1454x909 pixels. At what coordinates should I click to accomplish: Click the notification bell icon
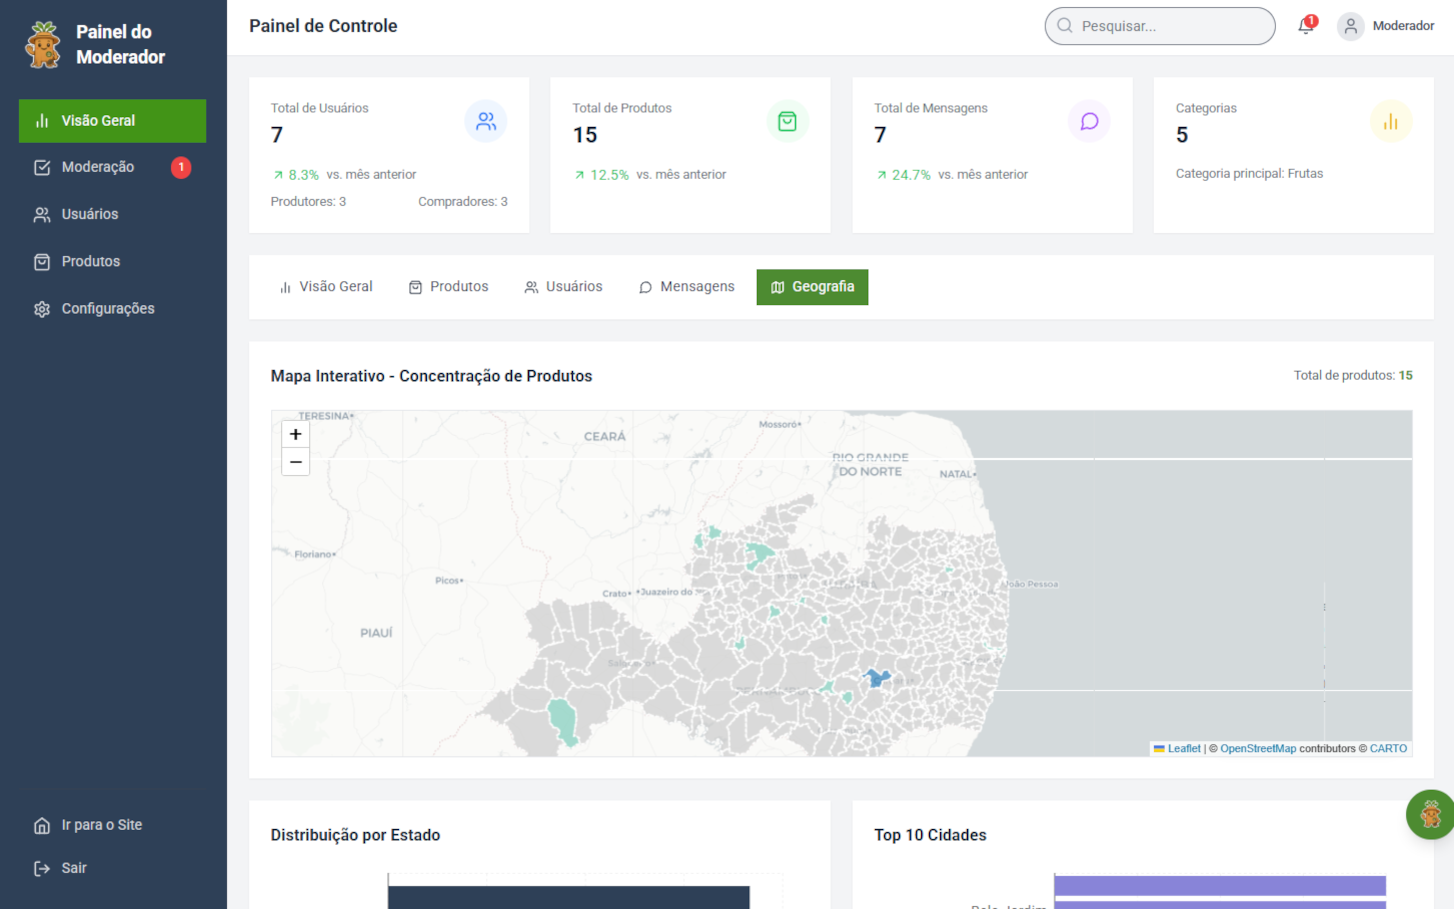click(1306, 26)
